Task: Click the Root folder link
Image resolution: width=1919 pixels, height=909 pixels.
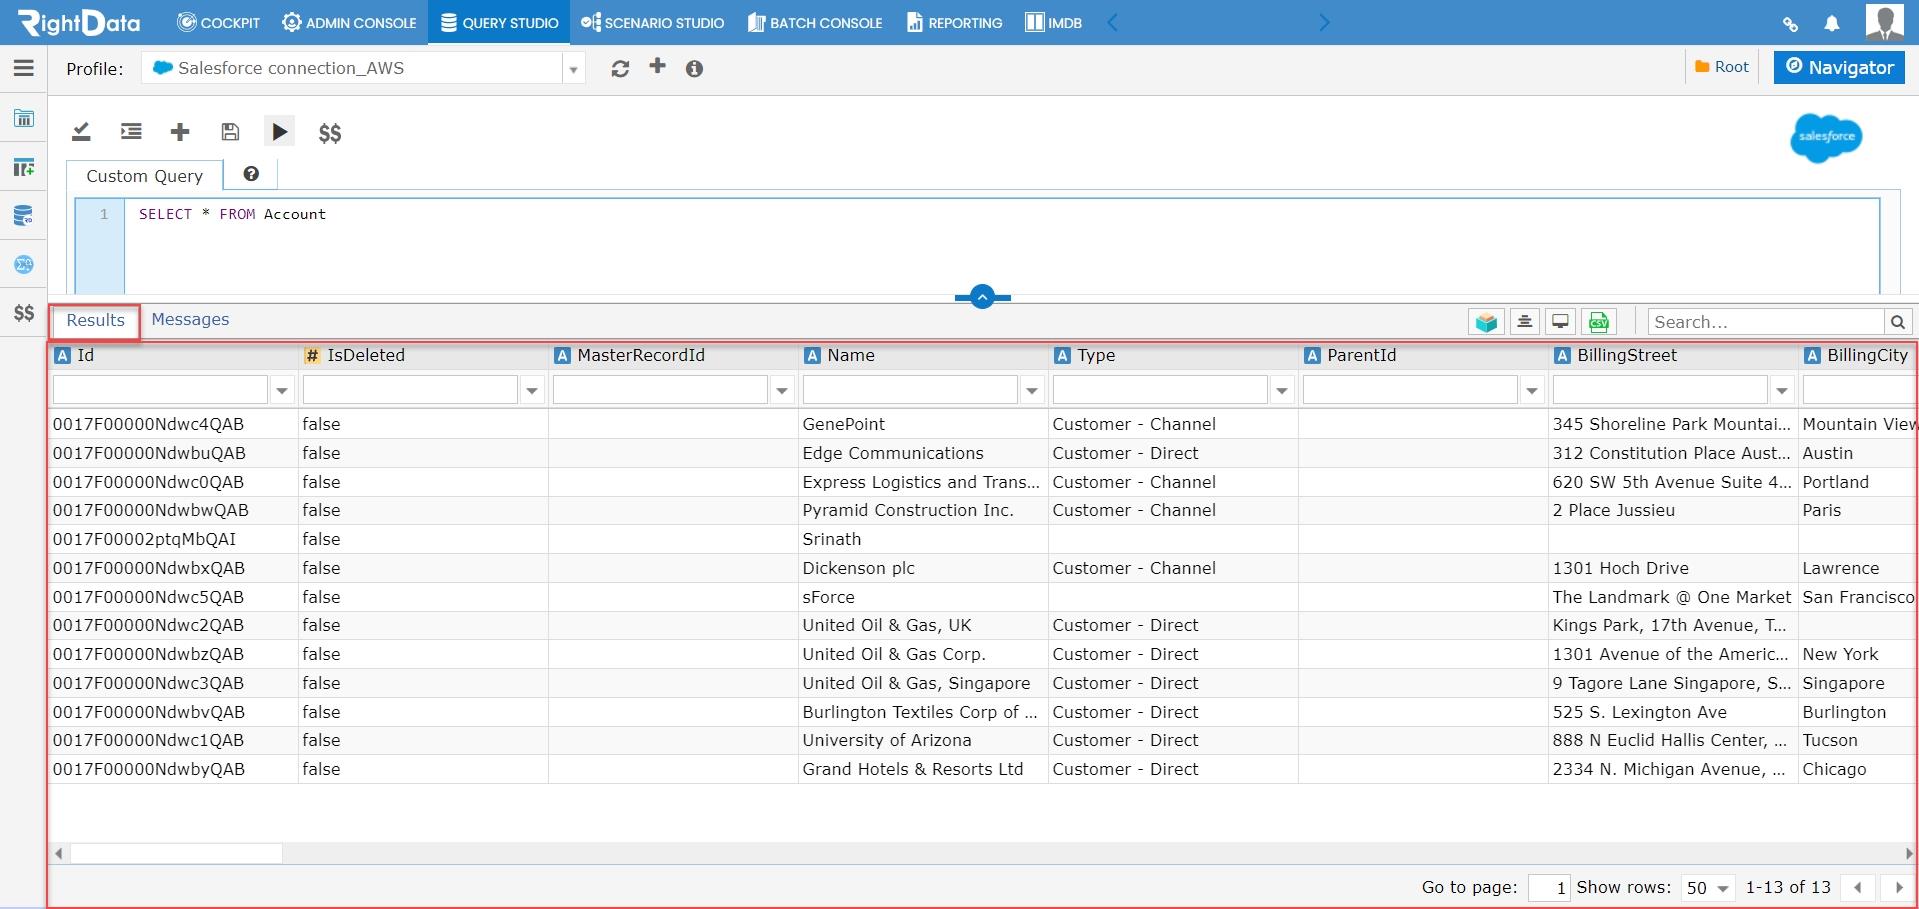Action: click(1722, 67)
